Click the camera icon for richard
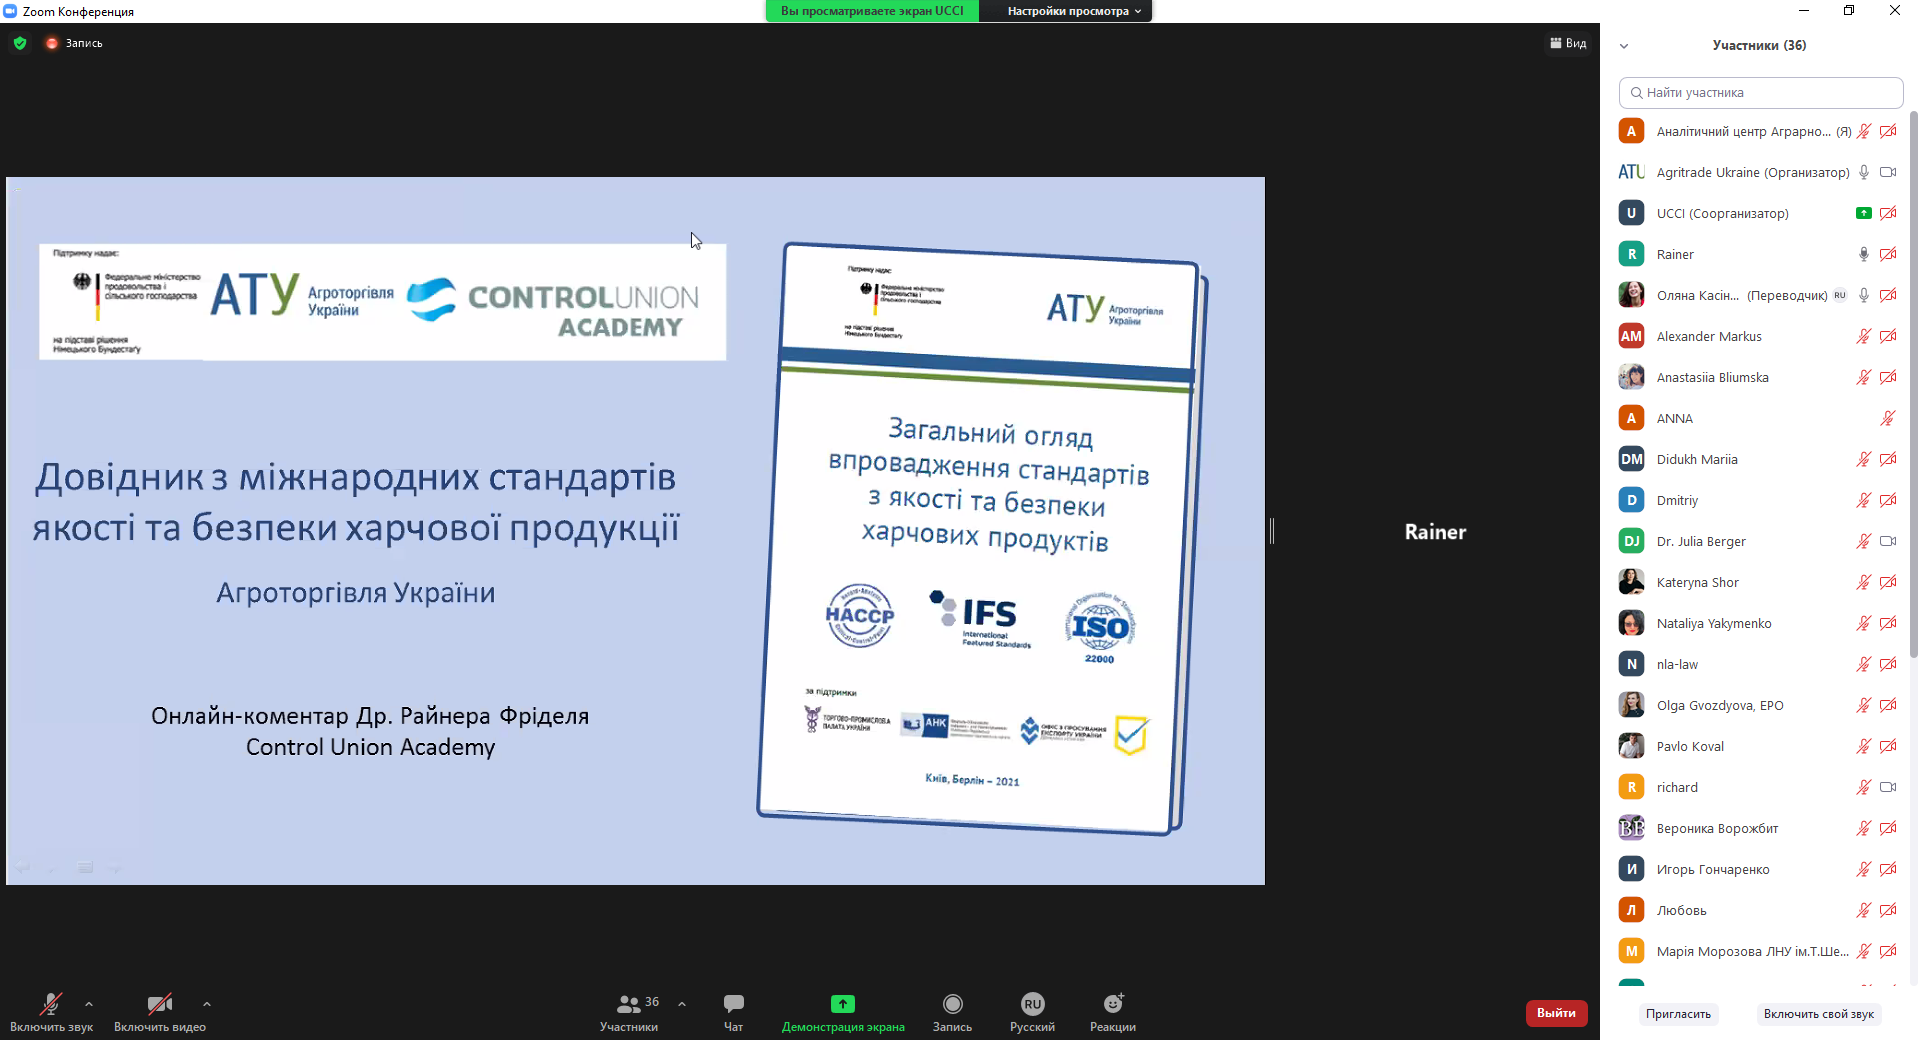Screen dimensions: 1920x1040 (x=1888, y=787)
